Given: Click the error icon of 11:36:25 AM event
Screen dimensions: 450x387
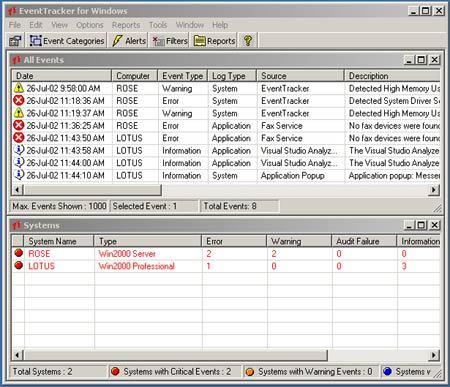Looking at the screenshot, I should (19, 125).
